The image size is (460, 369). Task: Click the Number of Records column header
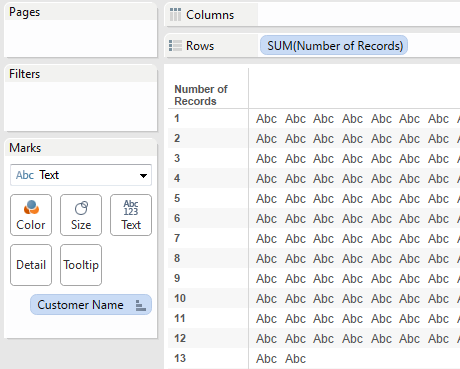coord(201,95)
